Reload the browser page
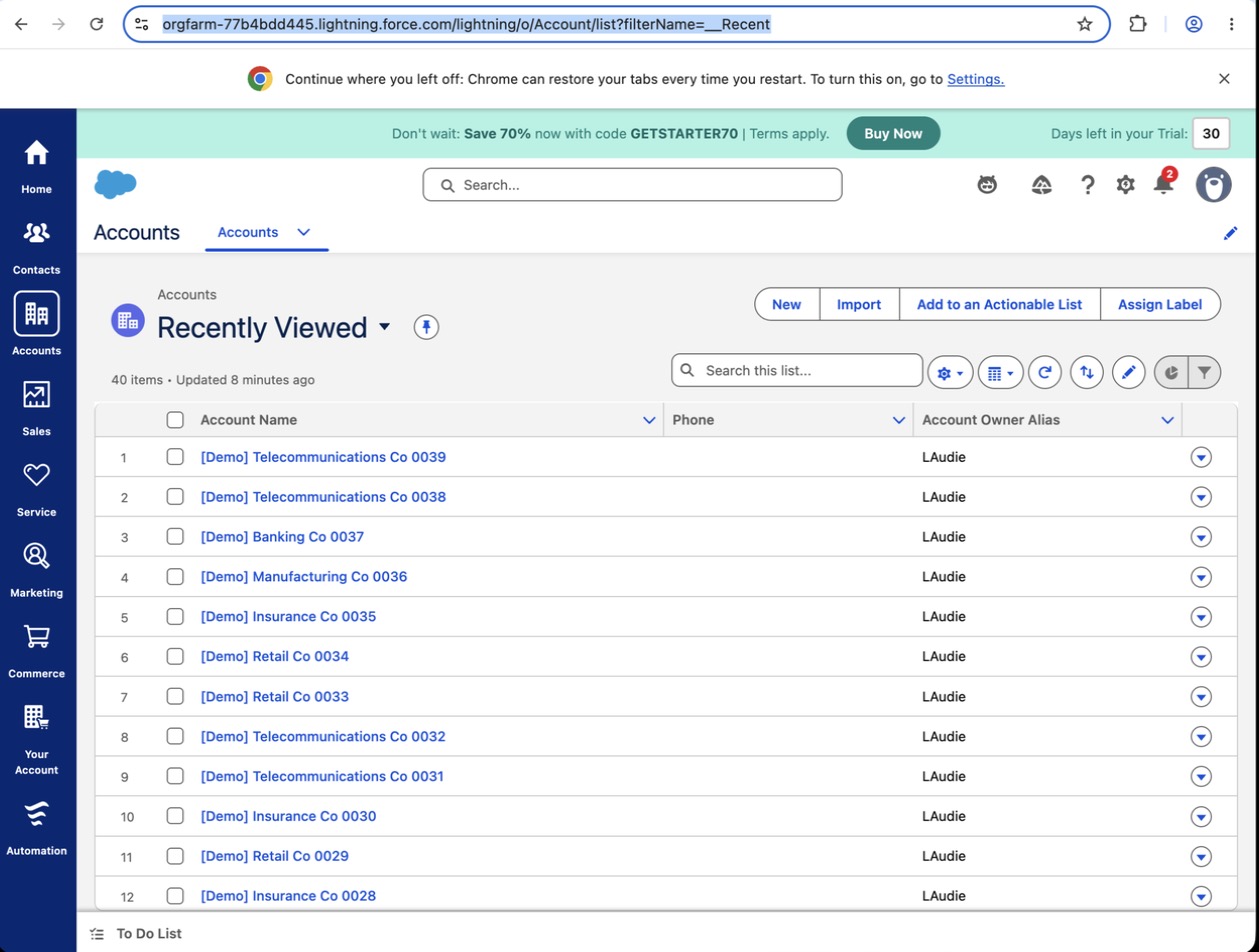The image size is (1259, 952). (x=96, y=24)
